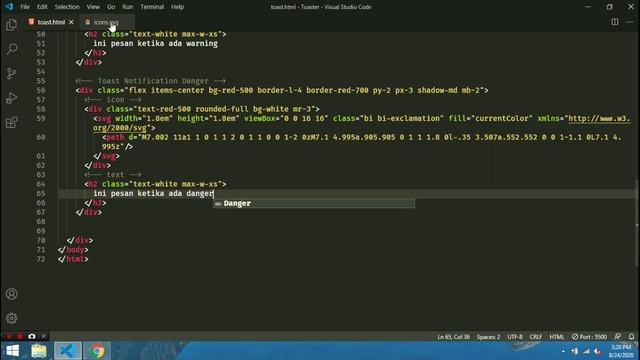The image size is (640, 360).
Task: Open the Selection menu
Action: (67, 7)
